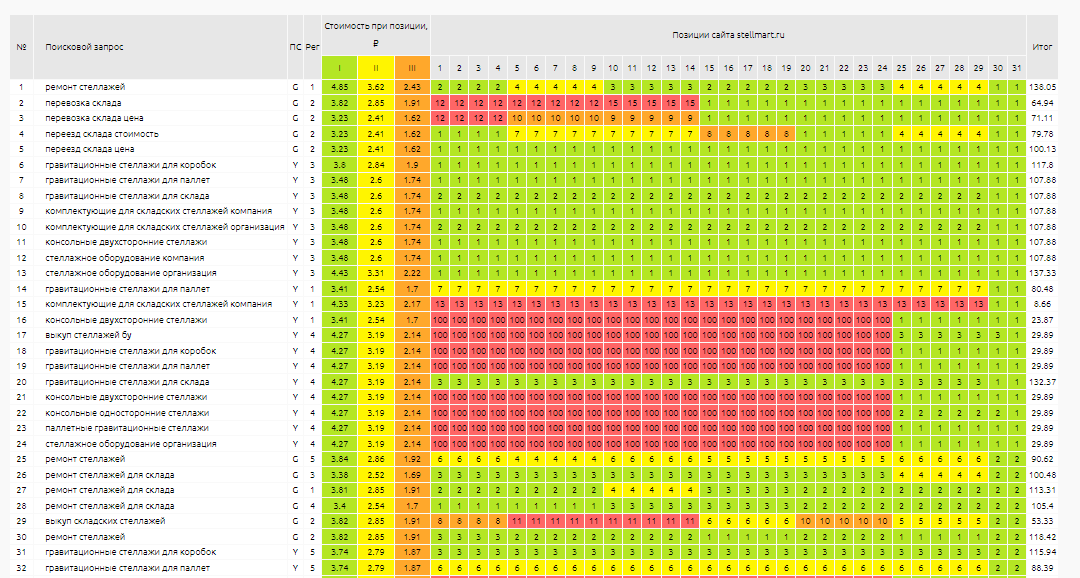Click the orange 'III' position cost header
The image size is (1080, 578).
[x=413, y=68]
